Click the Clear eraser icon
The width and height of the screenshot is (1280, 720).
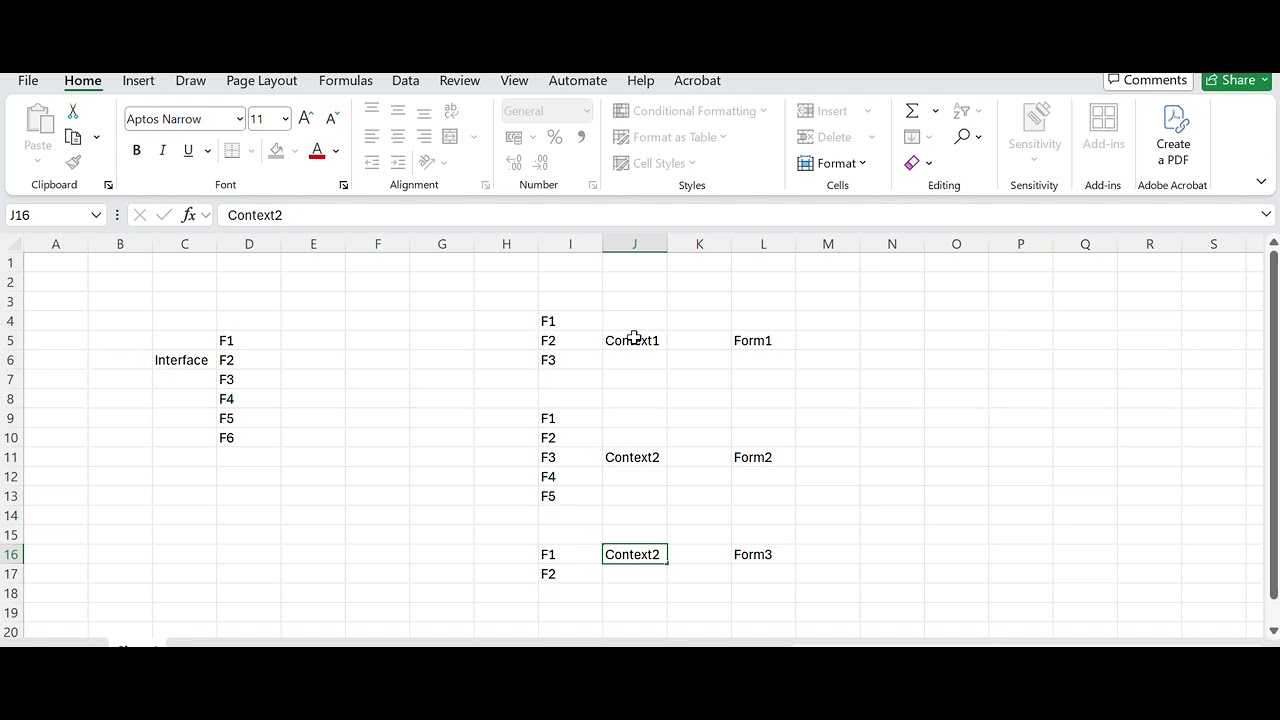[x=912, y=163]
